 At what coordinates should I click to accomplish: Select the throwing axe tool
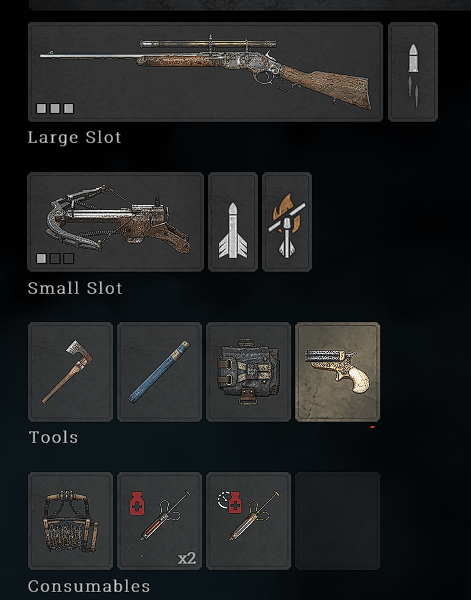[x=70, y=372]
